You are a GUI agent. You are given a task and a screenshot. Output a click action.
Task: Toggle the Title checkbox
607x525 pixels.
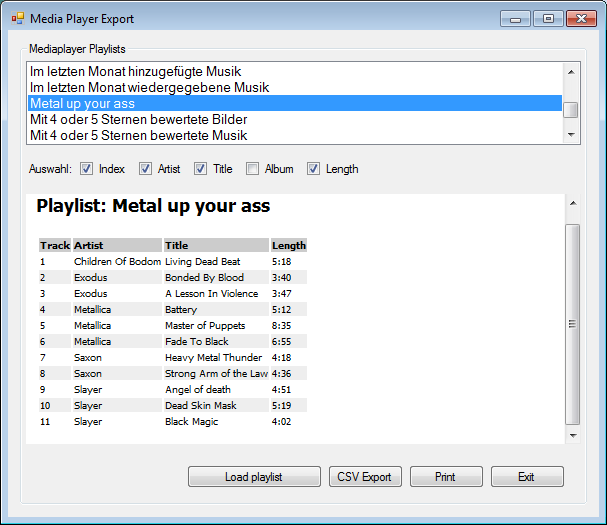click(200, 169)
